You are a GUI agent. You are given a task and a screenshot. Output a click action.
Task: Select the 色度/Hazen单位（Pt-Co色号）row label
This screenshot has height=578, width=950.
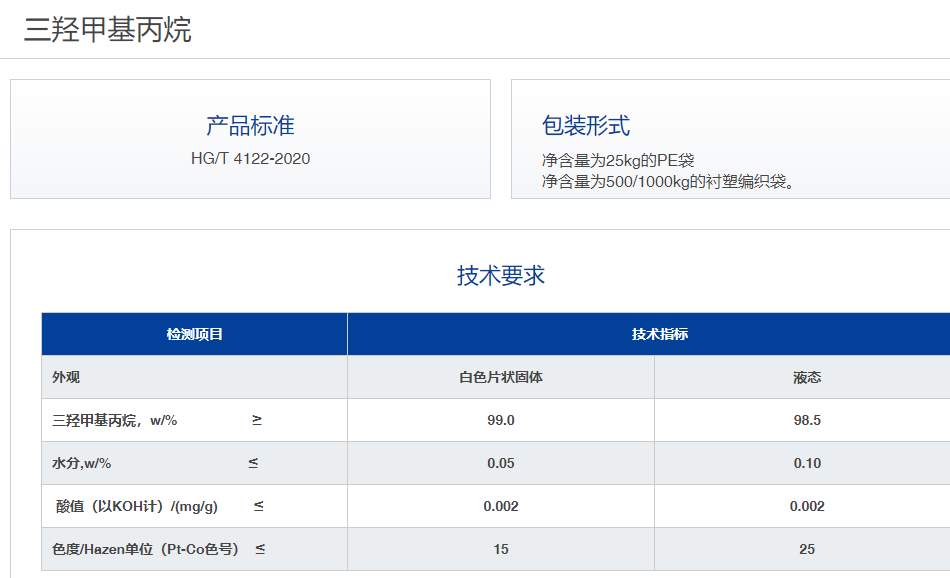145,550
